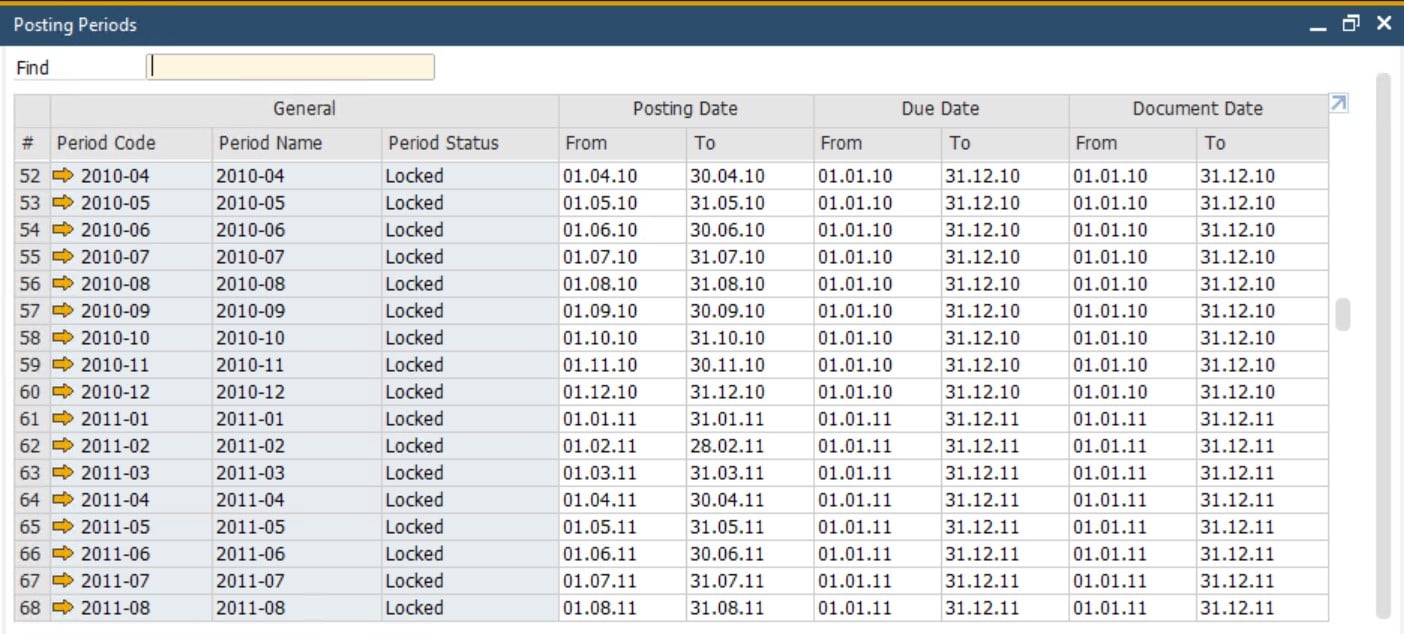Select the Period Code column header
The image size is (1404, 634).
(107, 143)
